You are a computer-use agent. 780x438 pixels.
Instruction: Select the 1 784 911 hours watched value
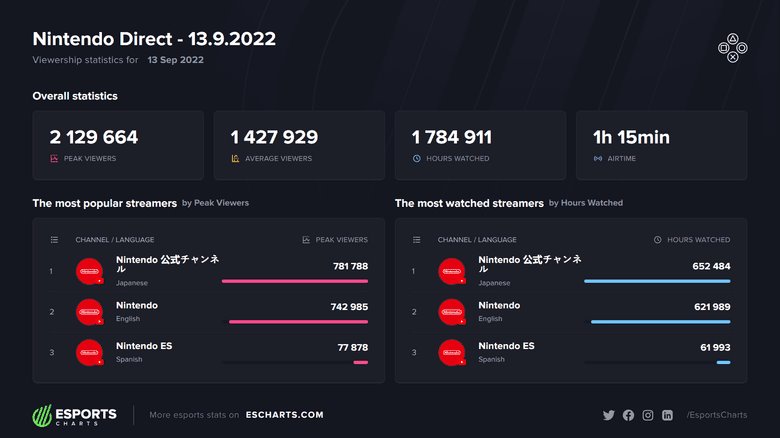click(x=452, y=137)
